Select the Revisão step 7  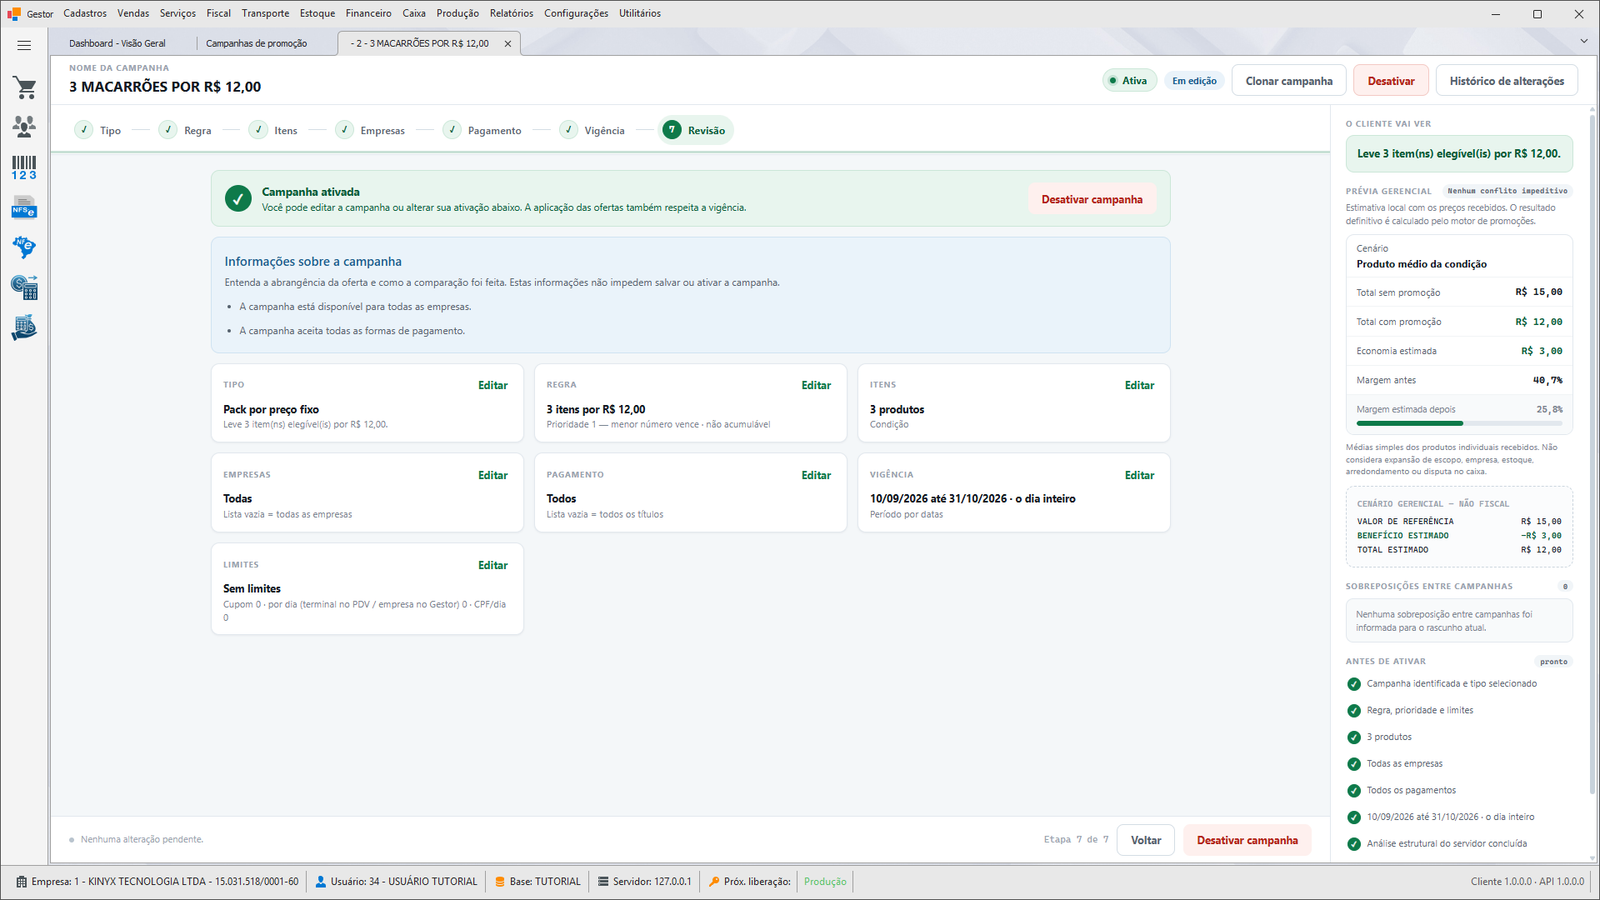[696, 130]
